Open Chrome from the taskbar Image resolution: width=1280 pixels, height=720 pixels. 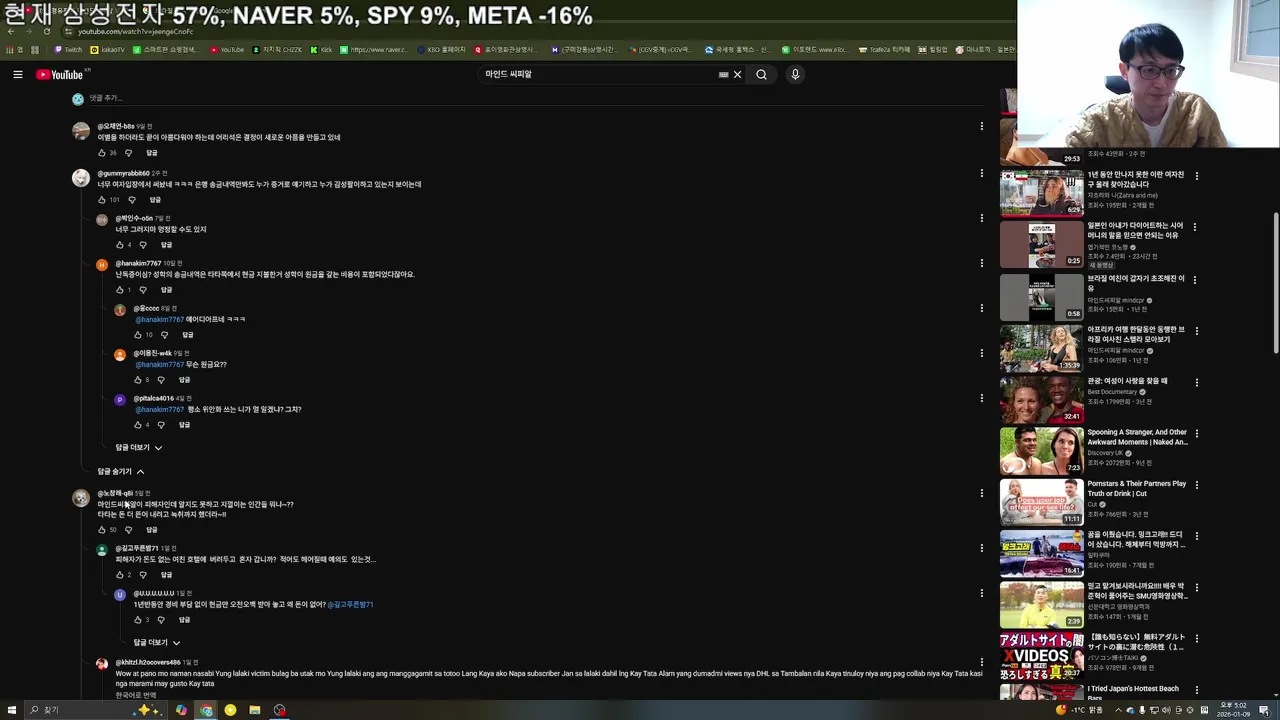tap(206, 710)
